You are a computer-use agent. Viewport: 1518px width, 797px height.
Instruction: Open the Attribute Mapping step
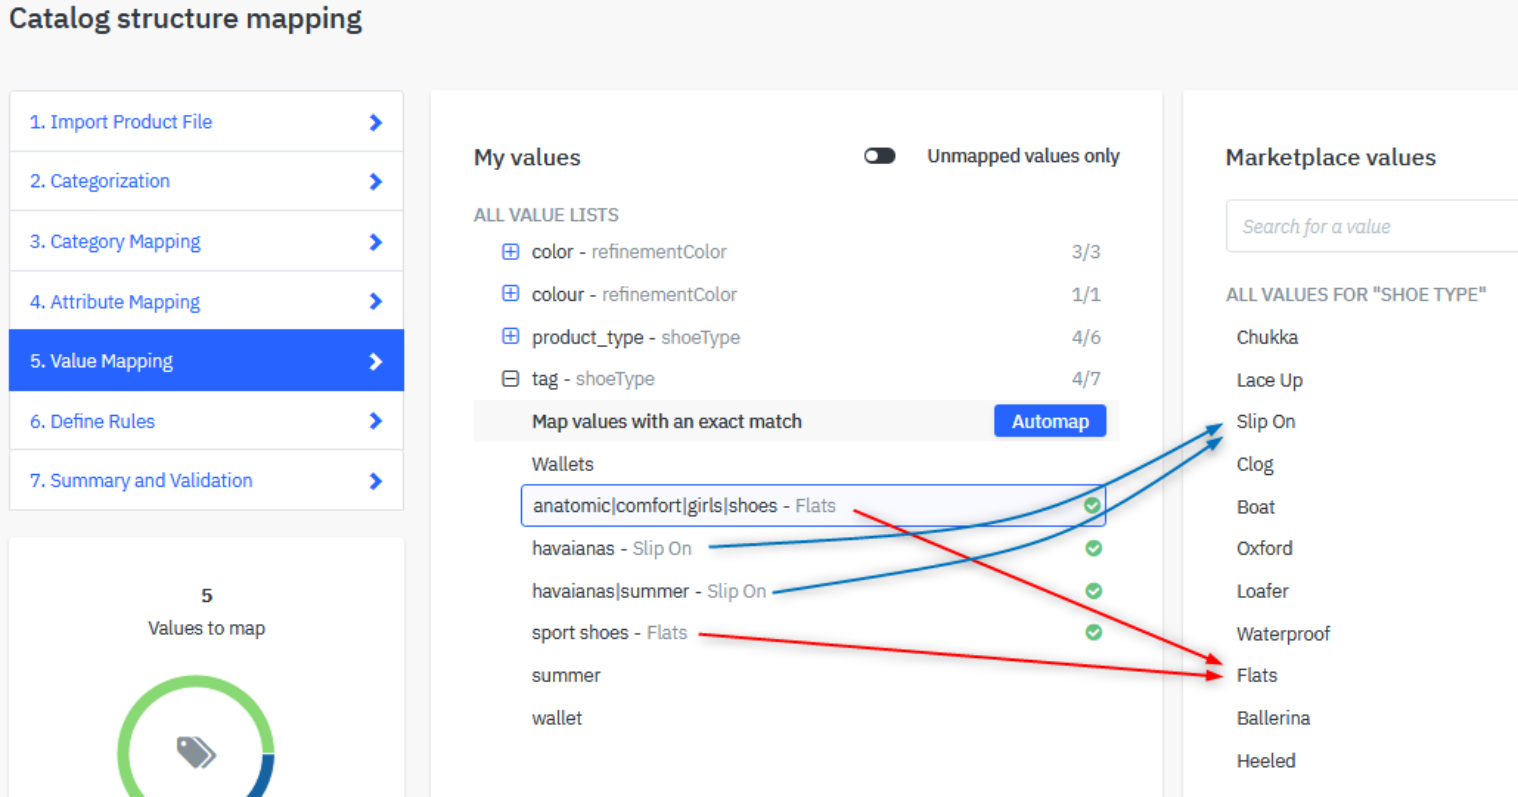pos(115,302)
